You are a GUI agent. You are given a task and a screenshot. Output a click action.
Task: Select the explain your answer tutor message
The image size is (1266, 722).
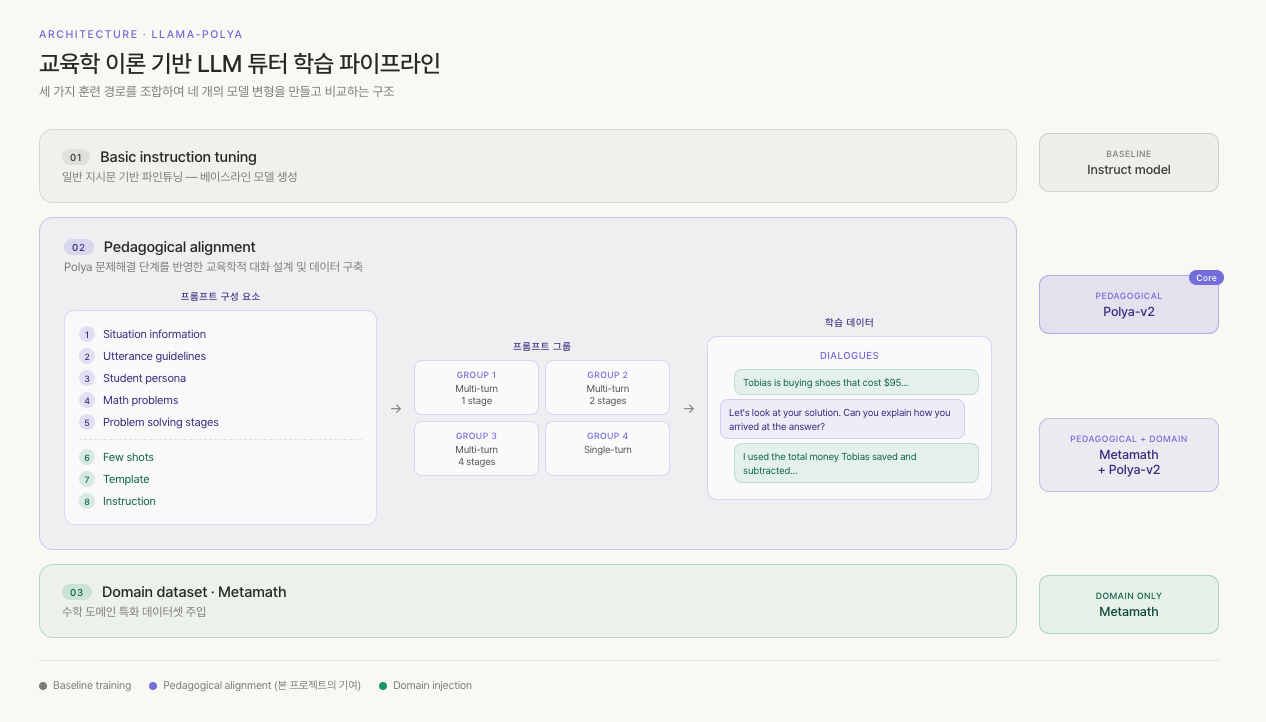842,418
